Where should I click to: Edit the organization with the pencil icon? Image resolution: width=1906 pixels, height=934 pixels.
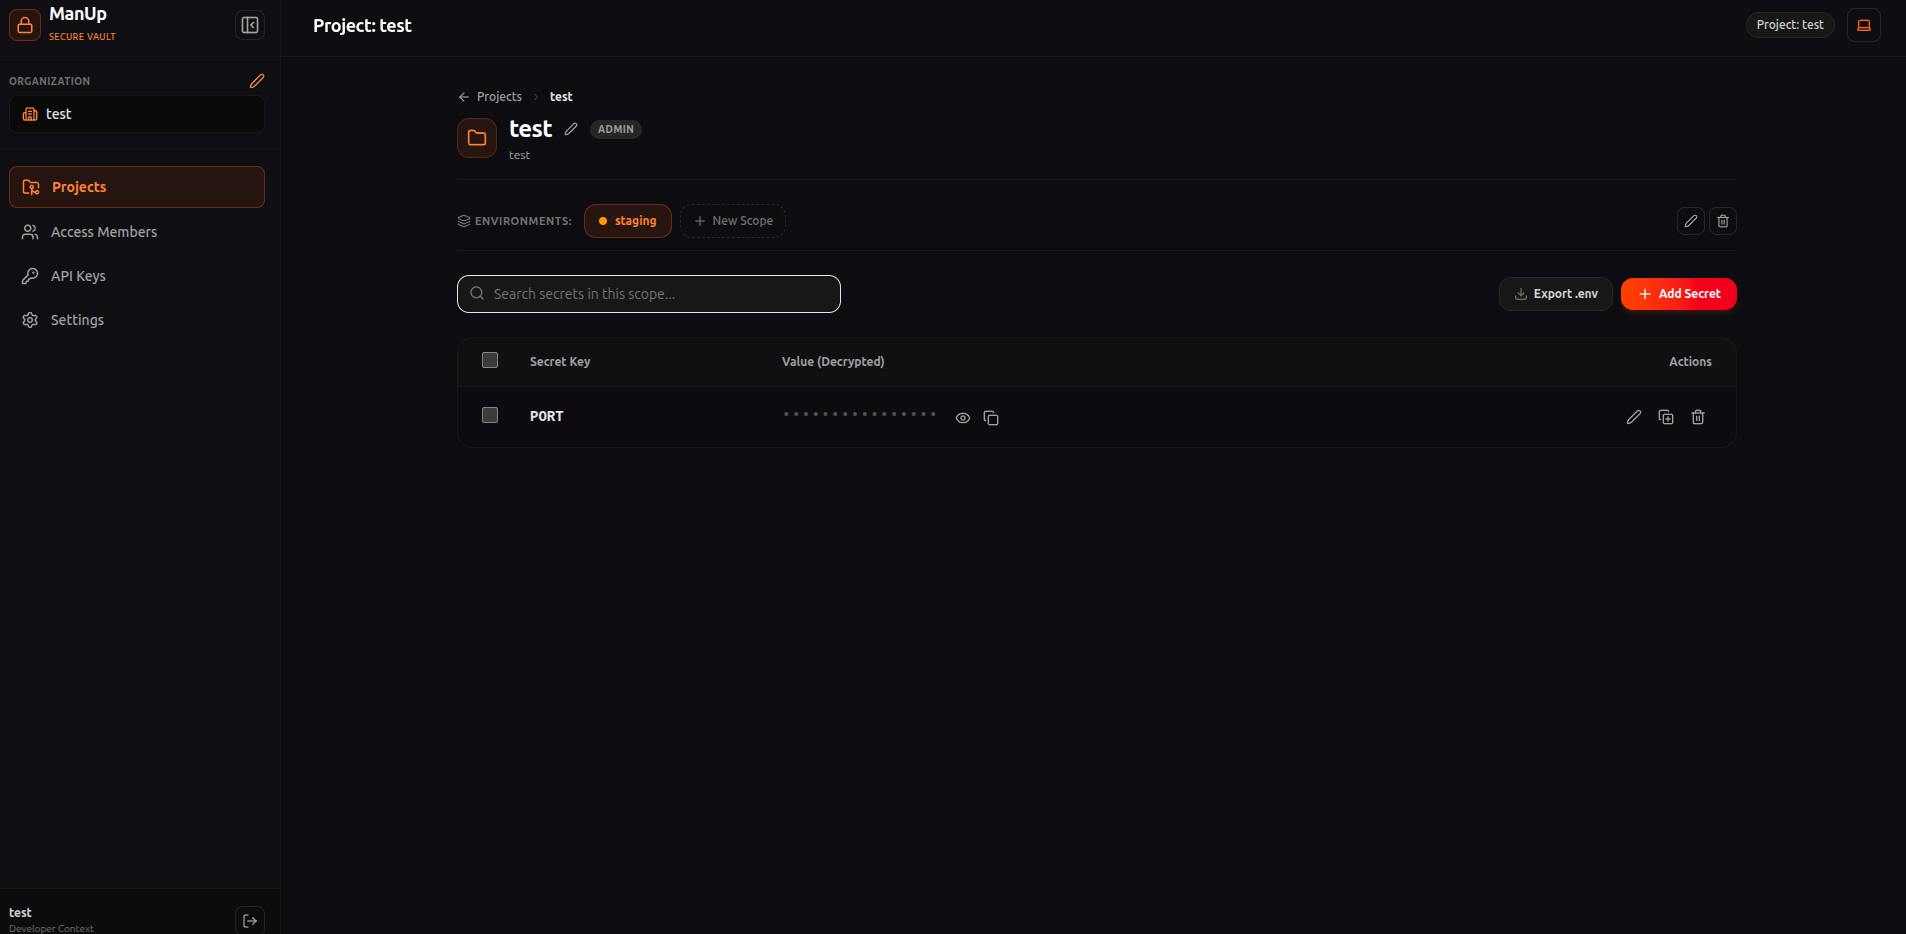click(x=257, y=81)
